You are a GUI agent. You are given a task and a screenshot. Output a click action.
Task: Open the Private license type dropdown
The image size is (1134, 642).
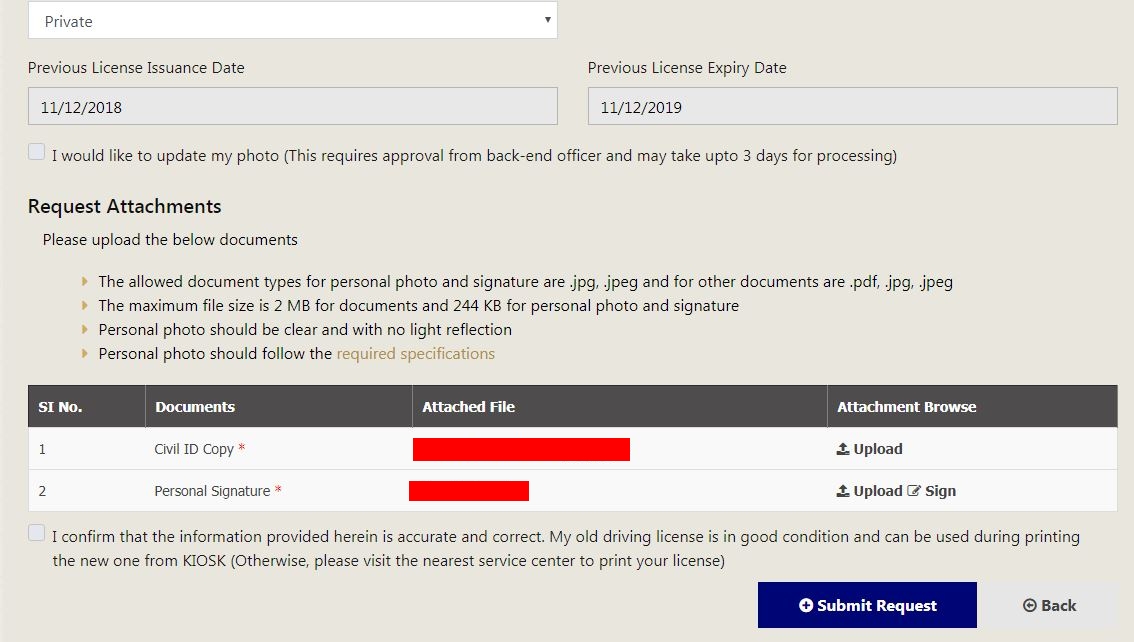click(x=293, y=20)
